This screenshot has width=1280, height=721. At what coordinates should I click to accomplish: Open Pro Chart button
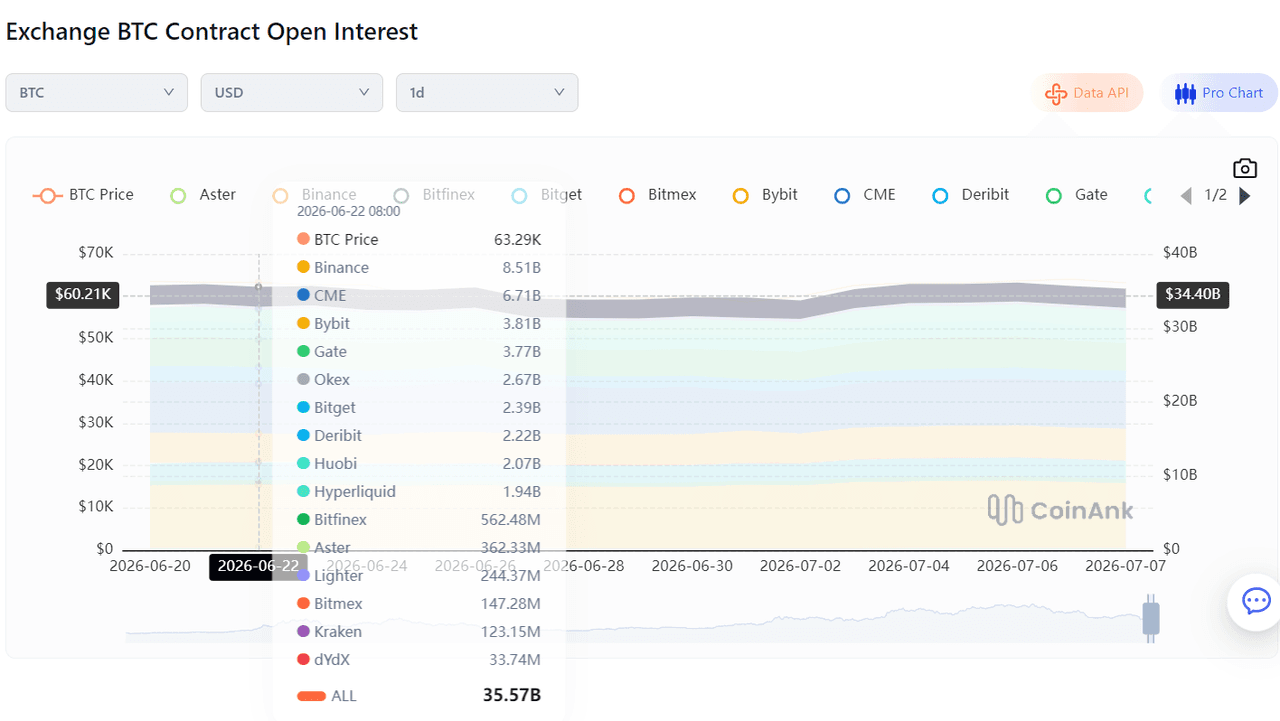(x=1219, y=93)
